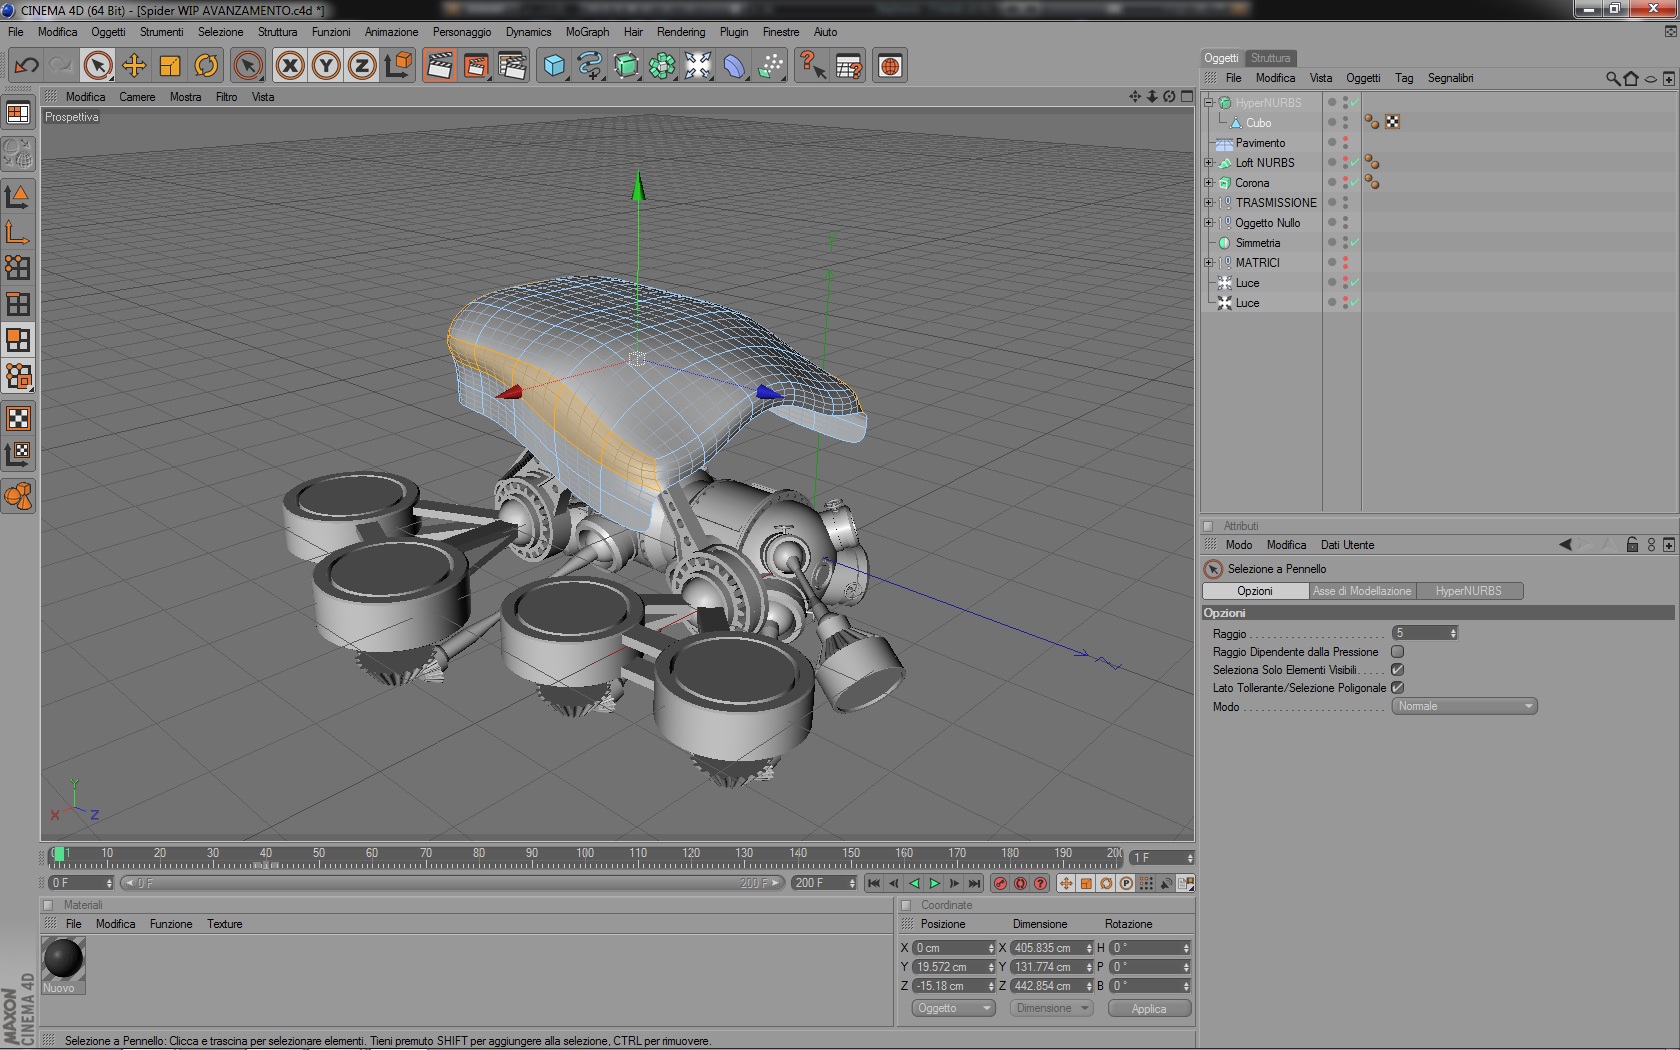Switch the left-sidebar layout icon
Image resolution: width=1680 pixels, height=1050 pixels.
[x=18, y=113]
